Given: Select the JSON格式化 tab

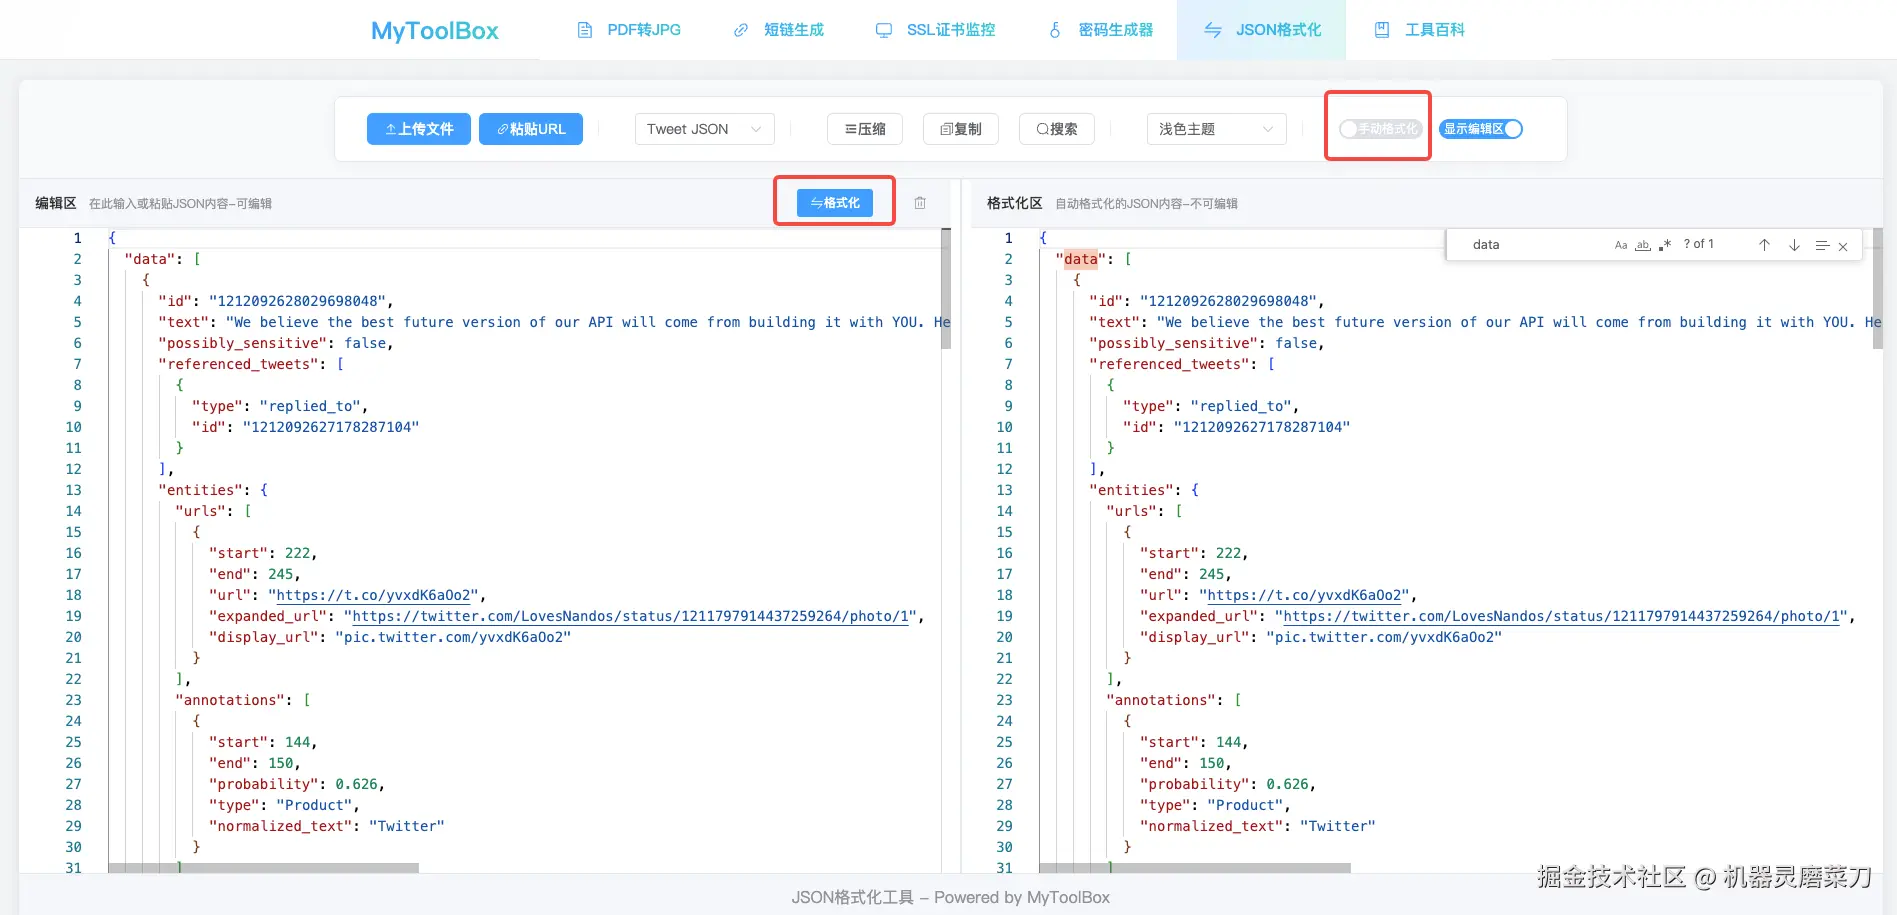Looking at the screenshot, I should [1262, 30].
